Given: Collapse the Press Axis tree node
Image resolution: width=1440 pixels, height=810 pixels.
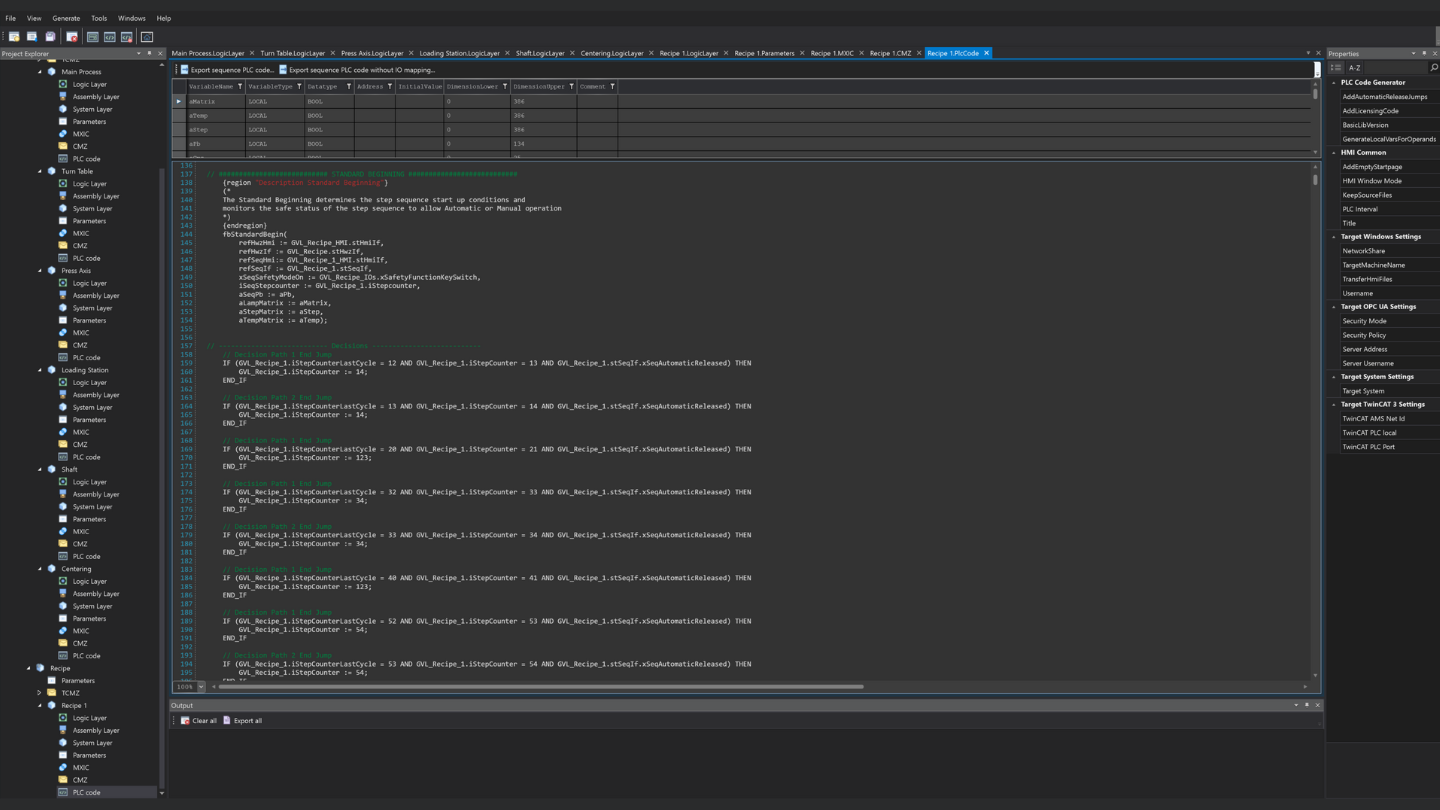Looking at the screenshot, I should click(40, 270).
